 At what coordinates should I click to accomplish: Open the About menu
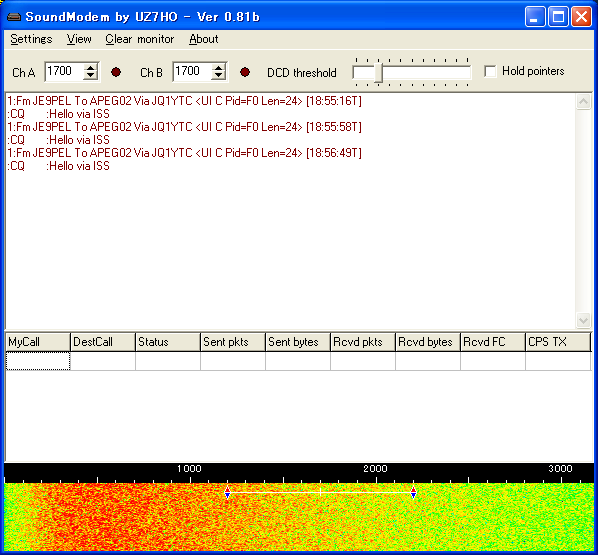pyautogui.click(x=204, y=39)
